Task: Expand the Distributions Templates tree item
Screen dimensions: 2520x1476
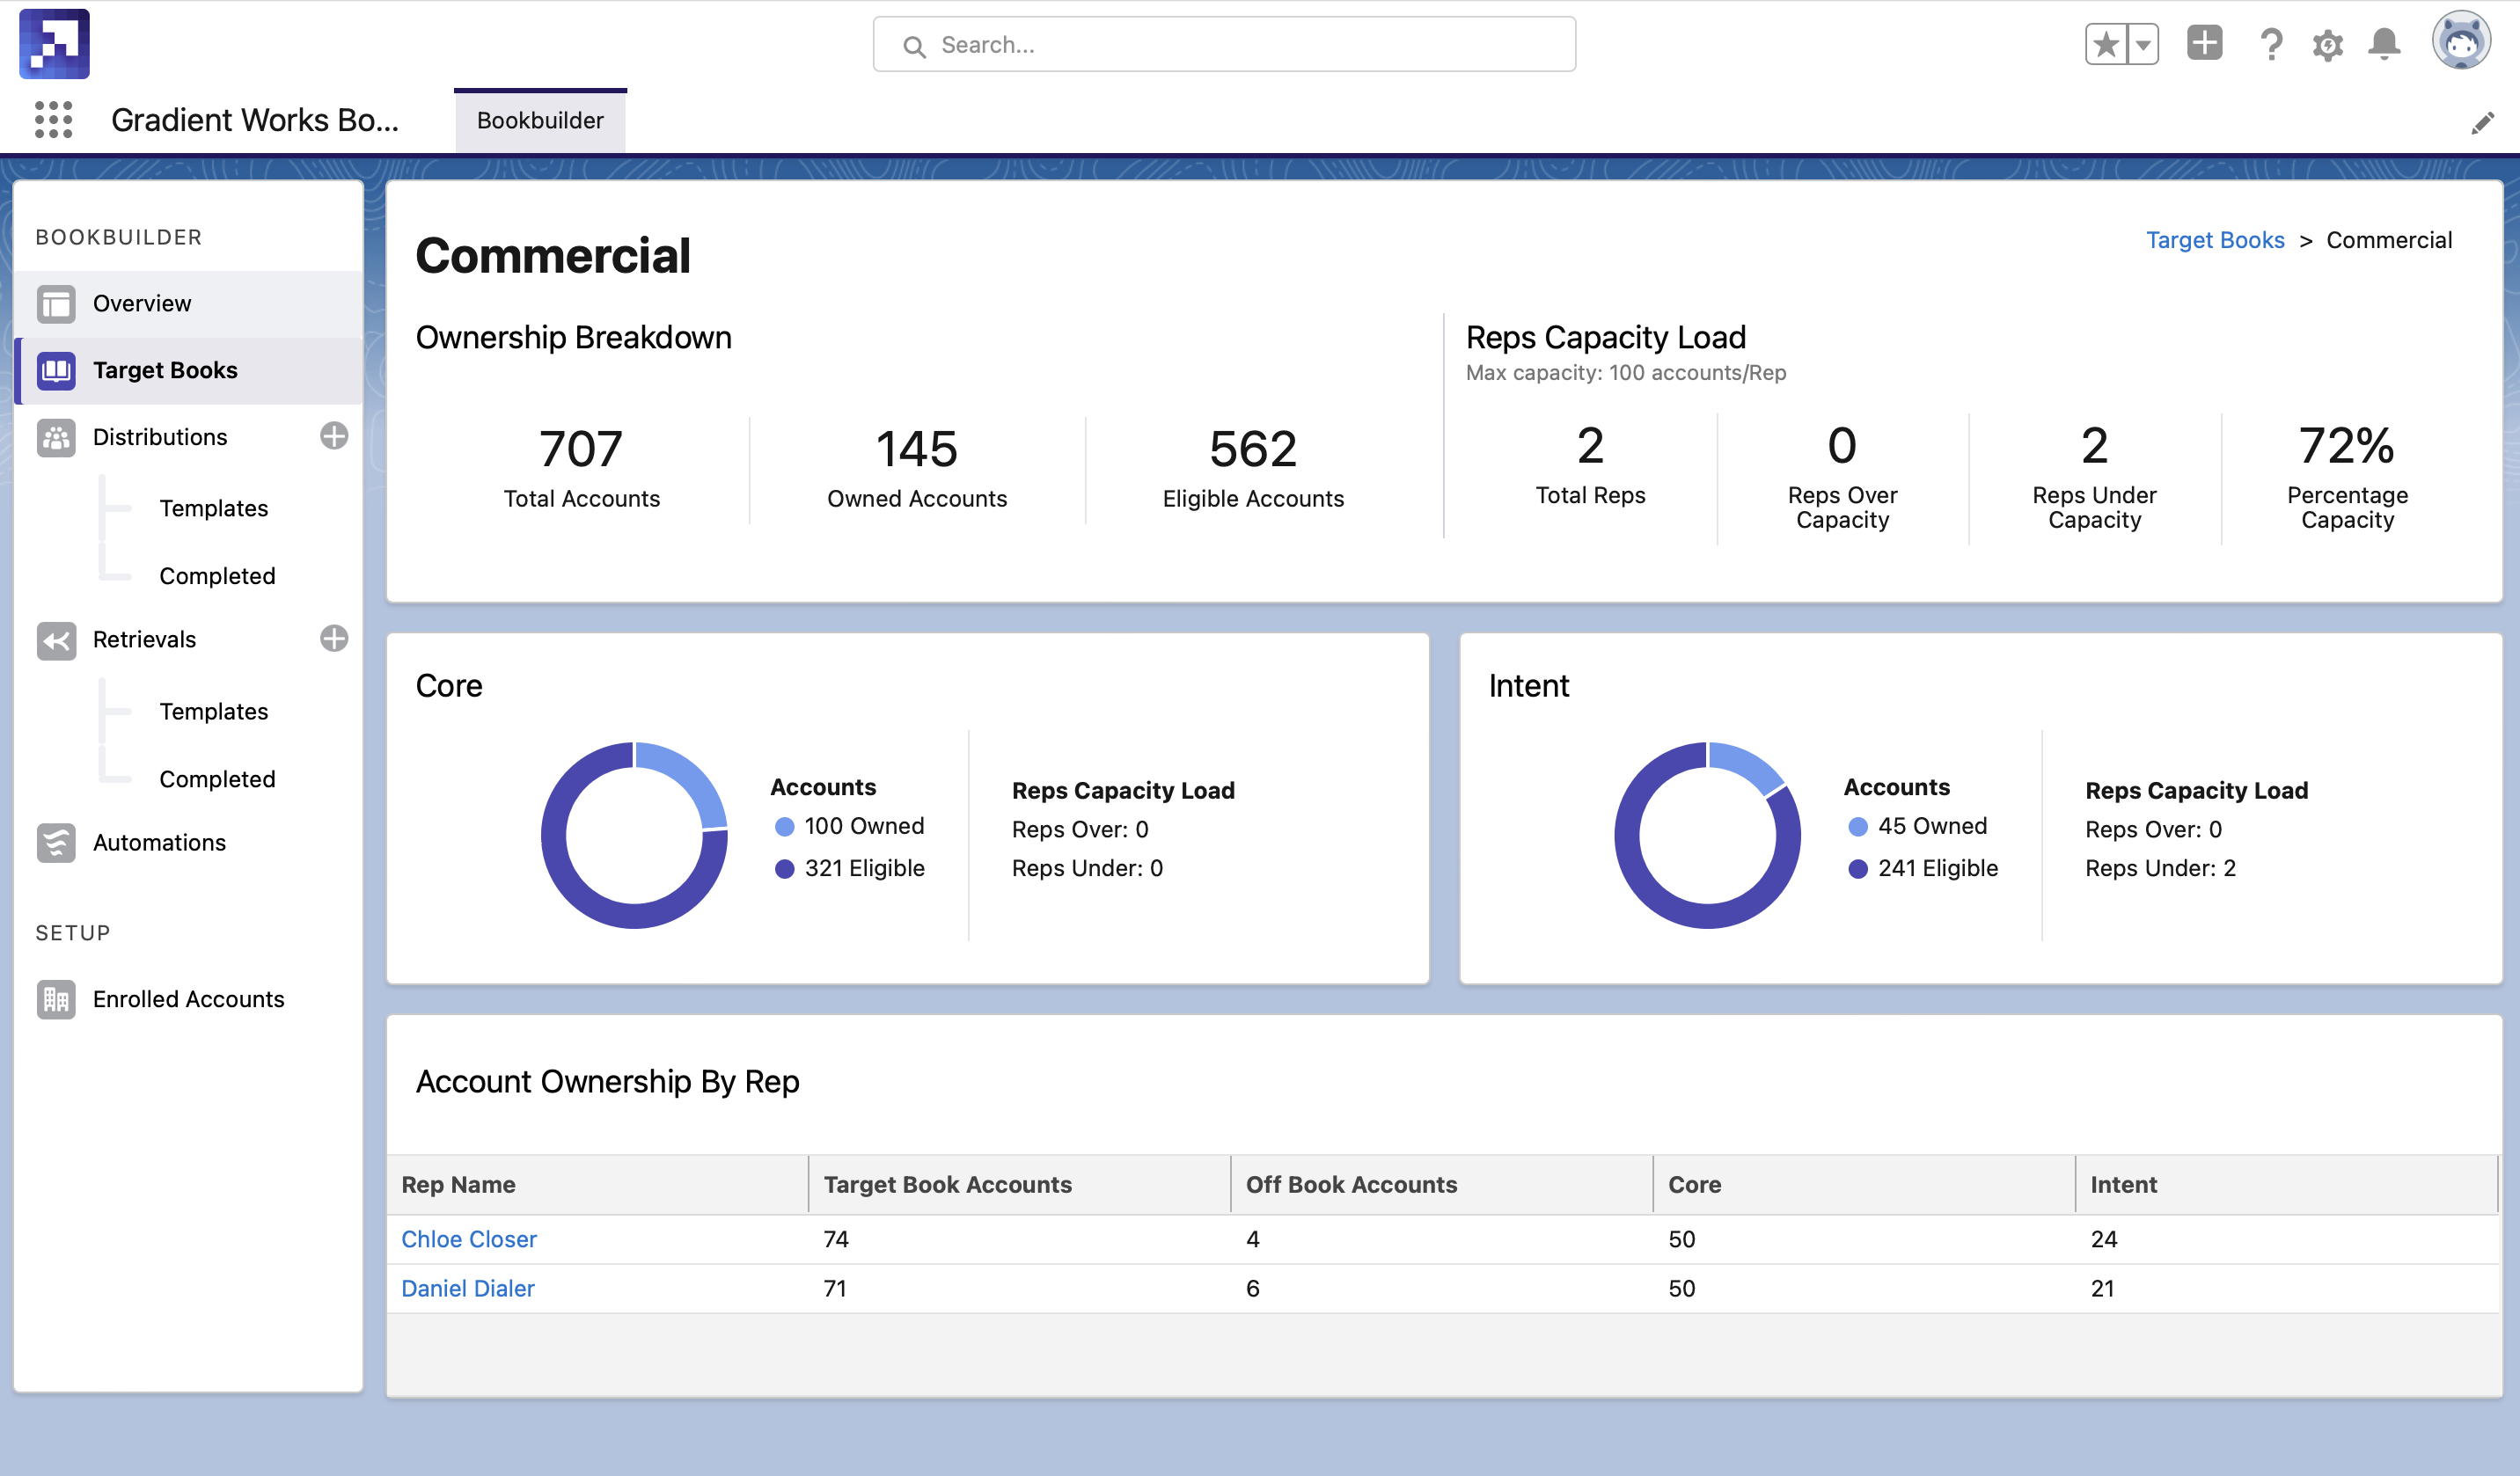Action: coord(213,508)
